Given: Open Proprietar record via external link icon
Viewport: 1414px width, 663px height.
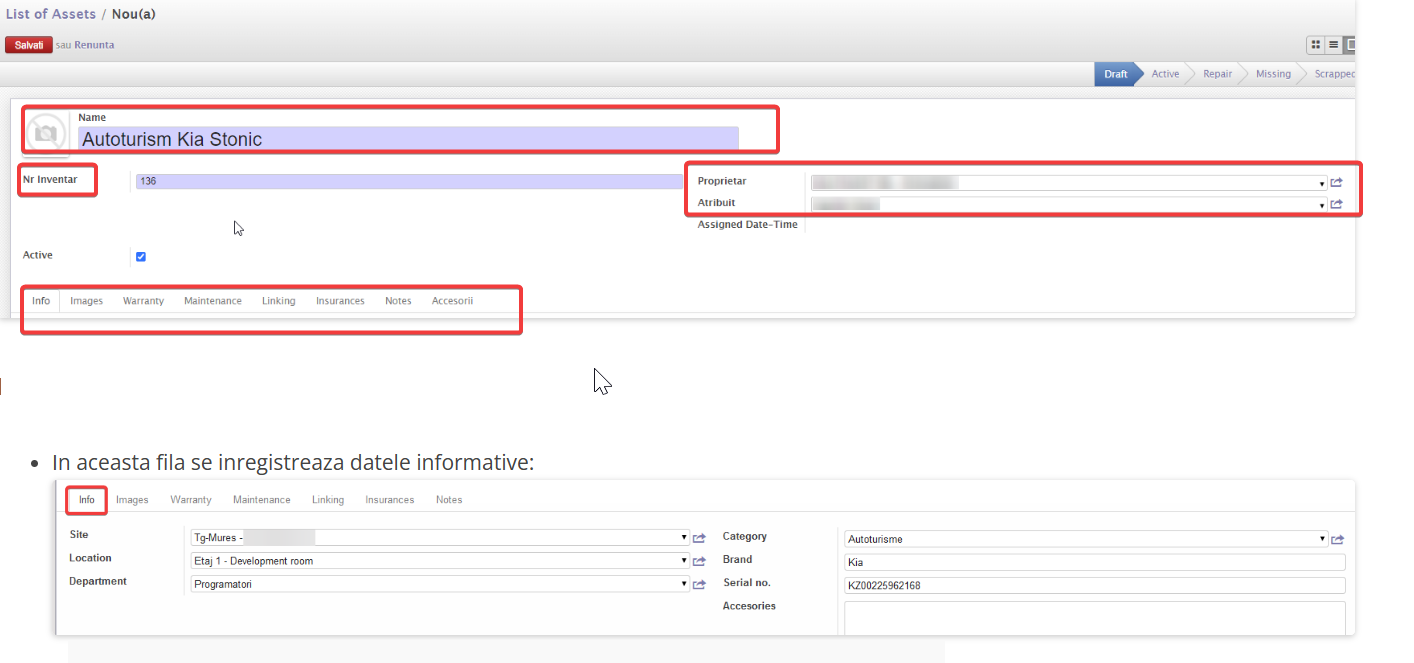Looking at the screenshot, I should pyautogui.click(x=1337, y=183).
